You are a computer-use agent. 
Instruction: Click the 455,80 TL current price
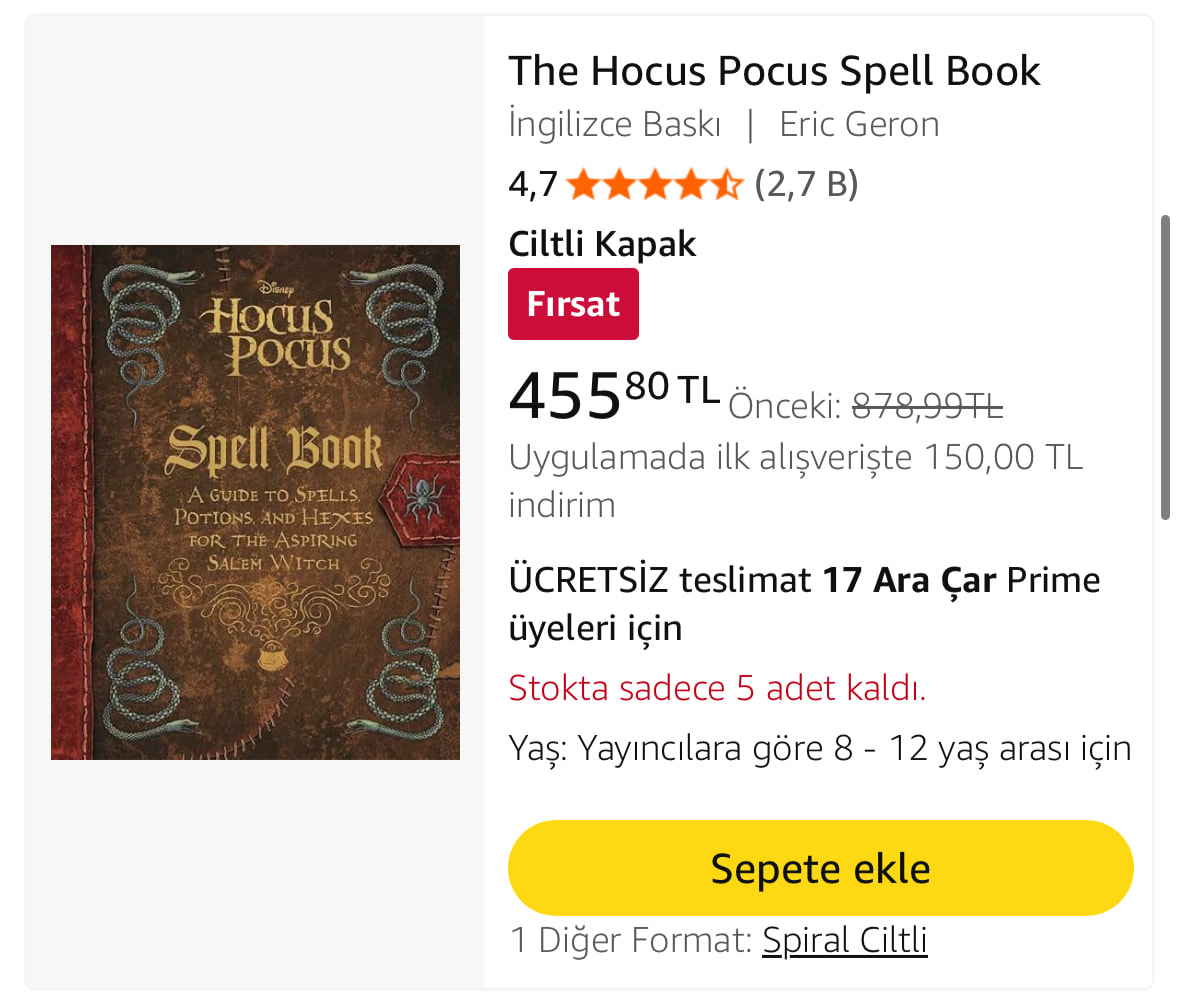point(613,395)
